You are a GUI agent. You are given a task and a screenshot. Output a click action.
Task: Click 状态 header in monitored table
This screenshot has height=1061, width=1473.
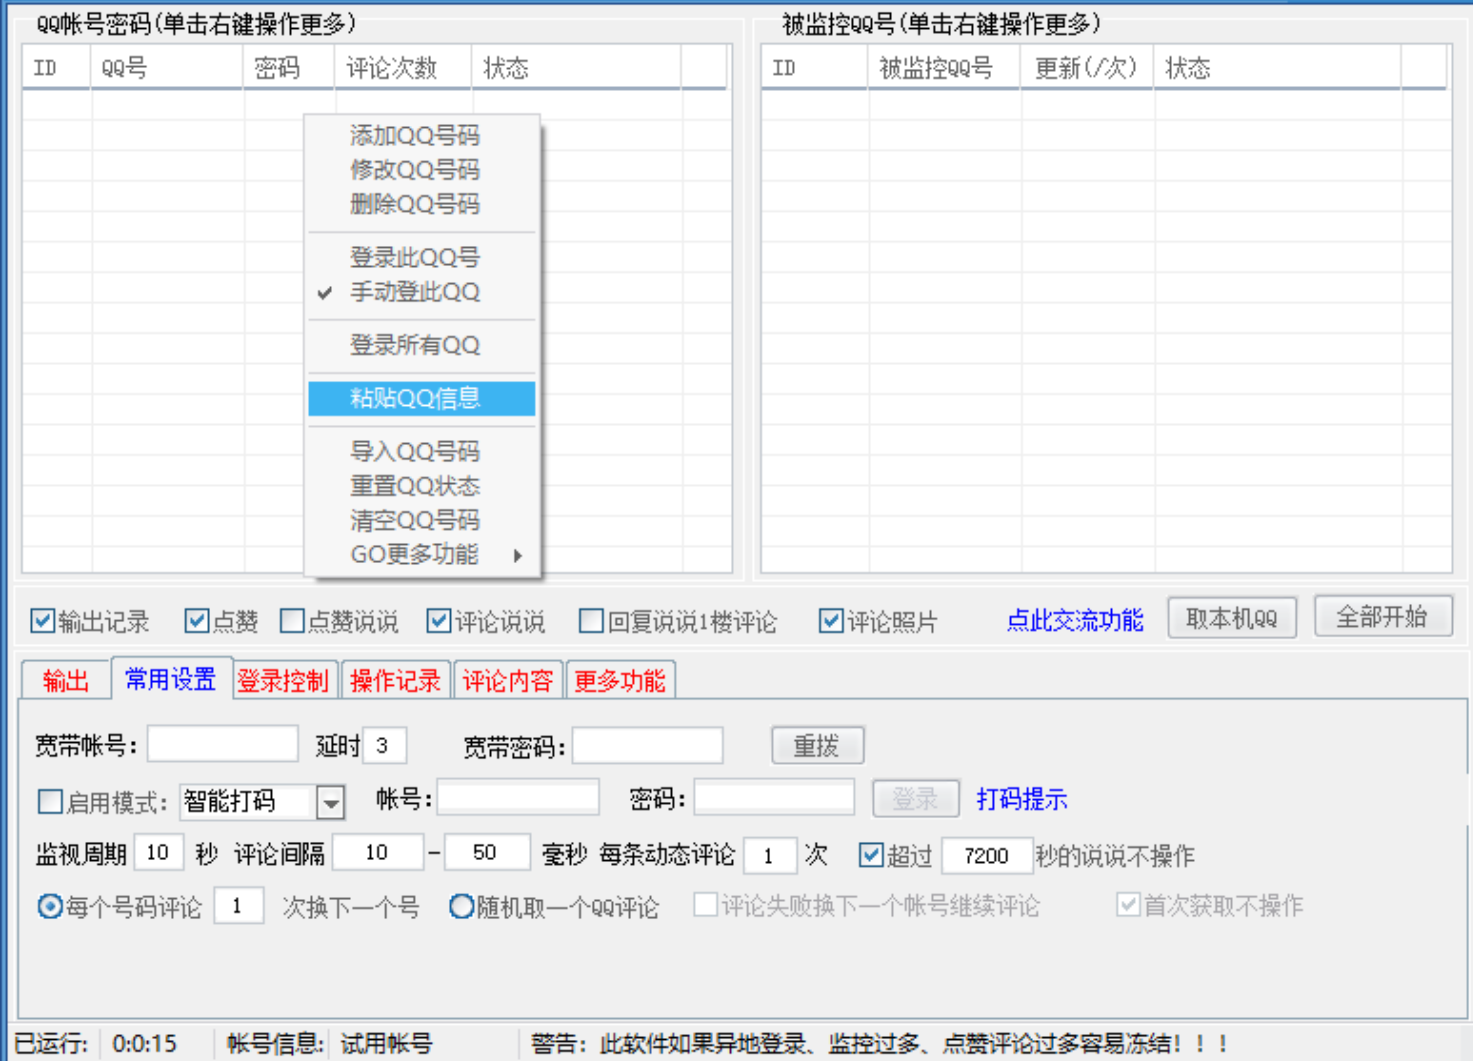coord(1278,68)
